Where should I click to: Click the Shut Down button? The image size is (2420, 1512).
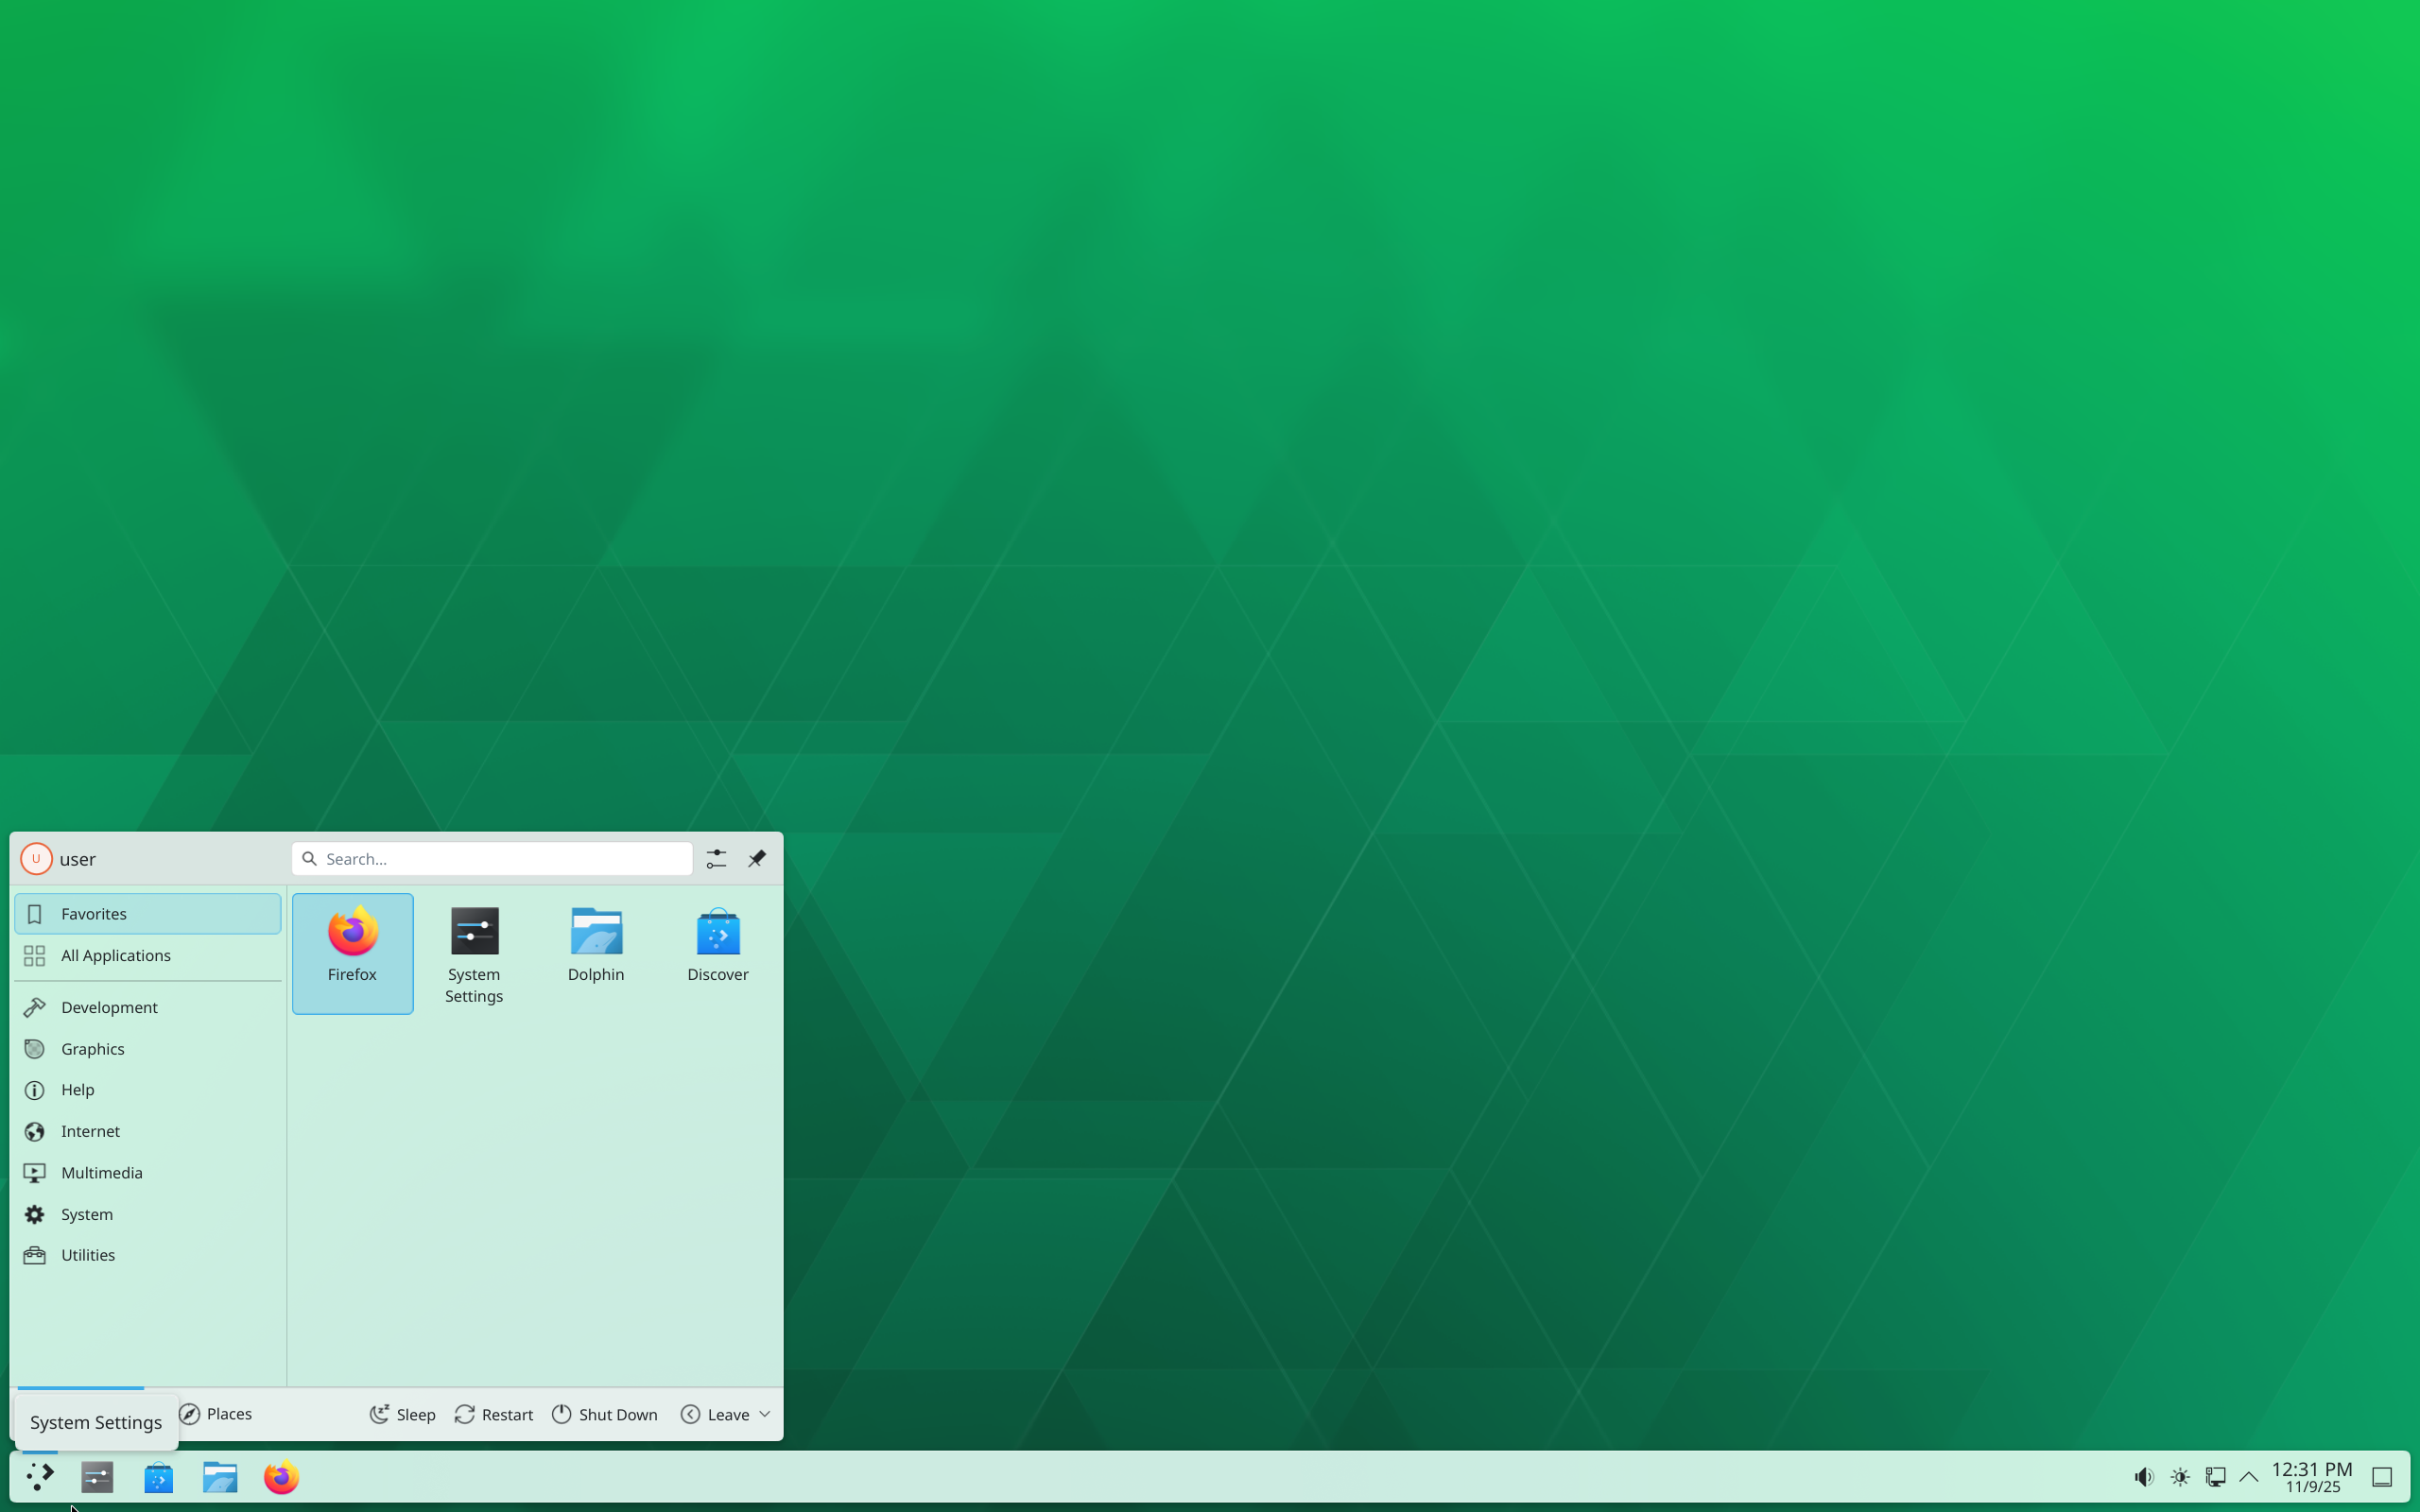tap(605, 1414)
